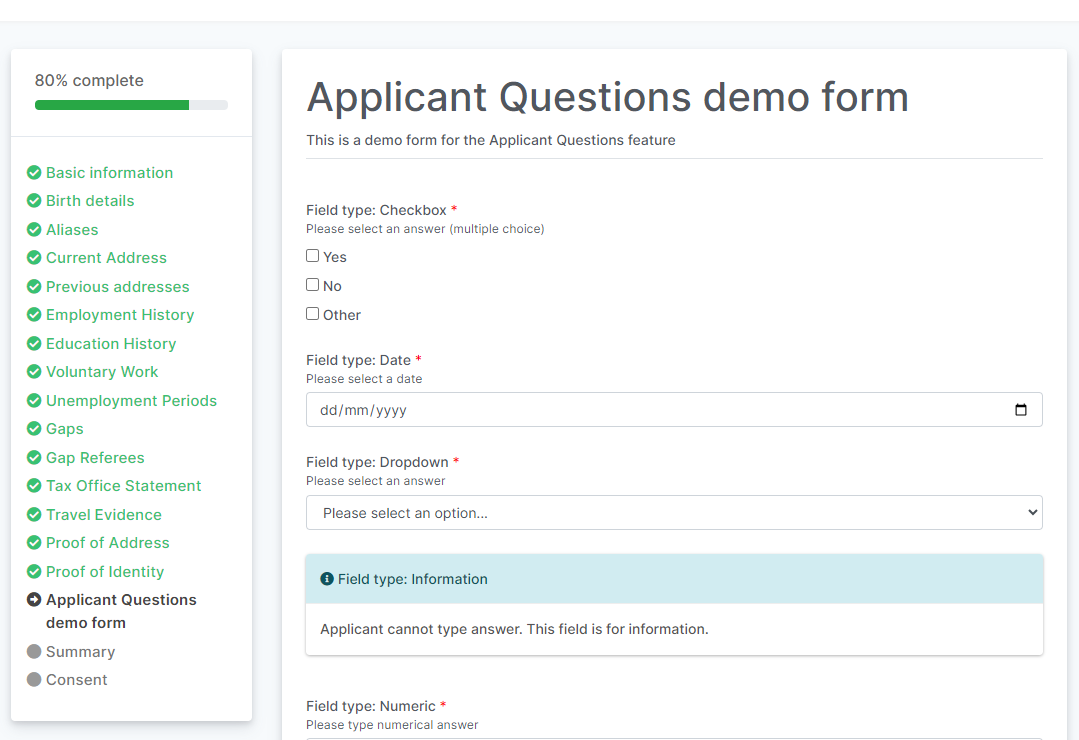Click the checkmark icon beside Previous addresses
Viewport: 1079px width, 740px height.
click(x=34, y=286)
